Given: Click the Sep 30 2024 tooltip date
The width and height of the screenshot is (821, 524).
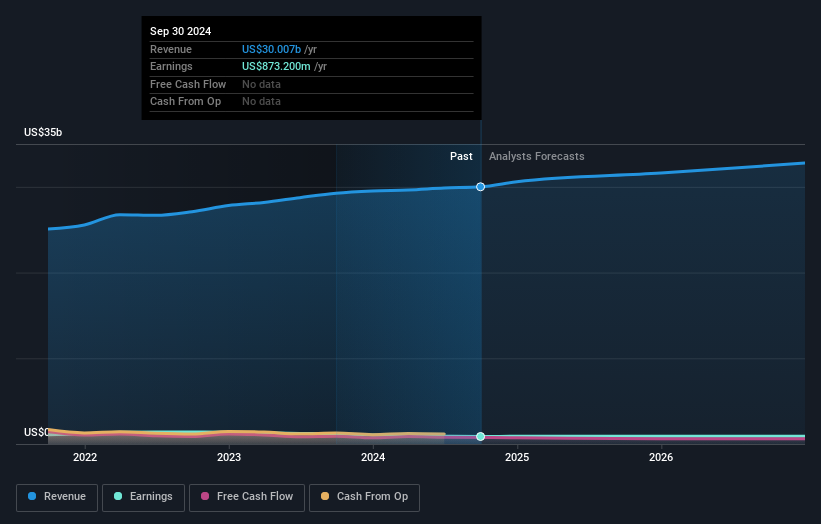Looking at the screenshot, I should [181, 31].
